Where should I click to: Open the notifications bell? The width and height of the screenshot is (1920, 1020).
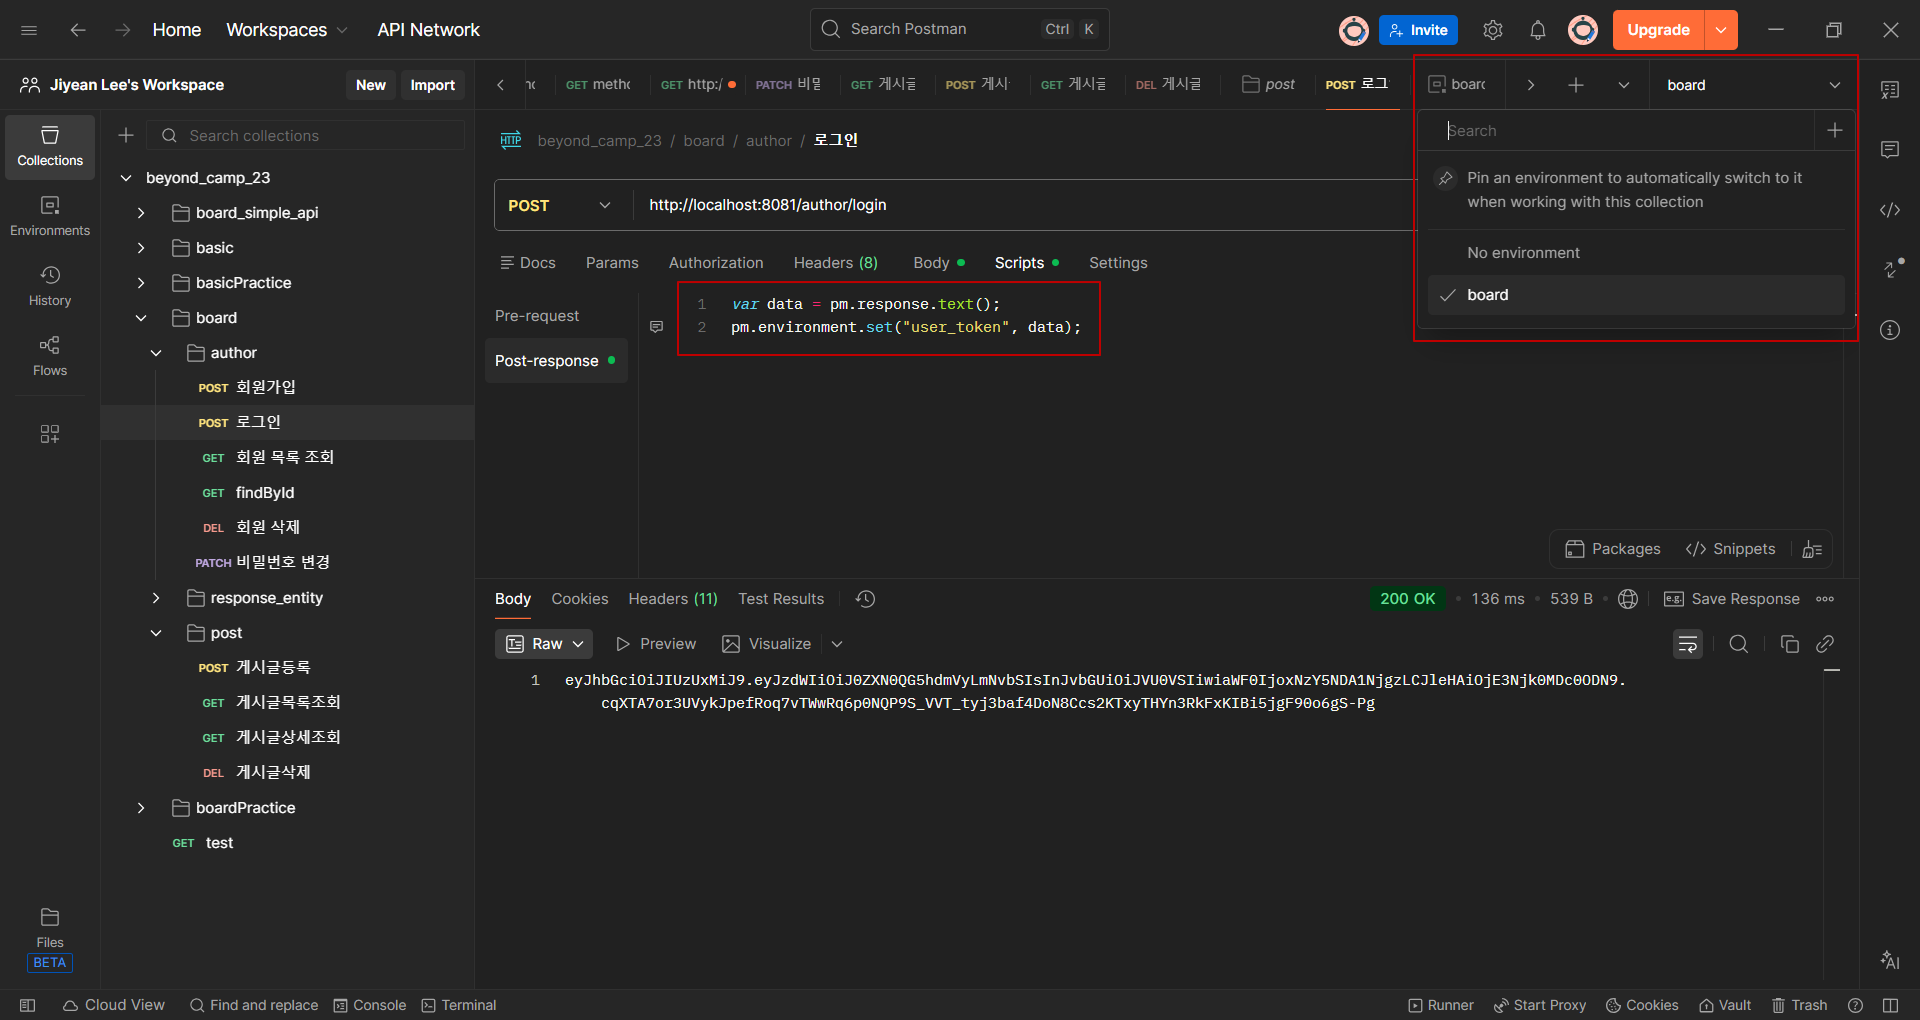(x=1538, y=30)
